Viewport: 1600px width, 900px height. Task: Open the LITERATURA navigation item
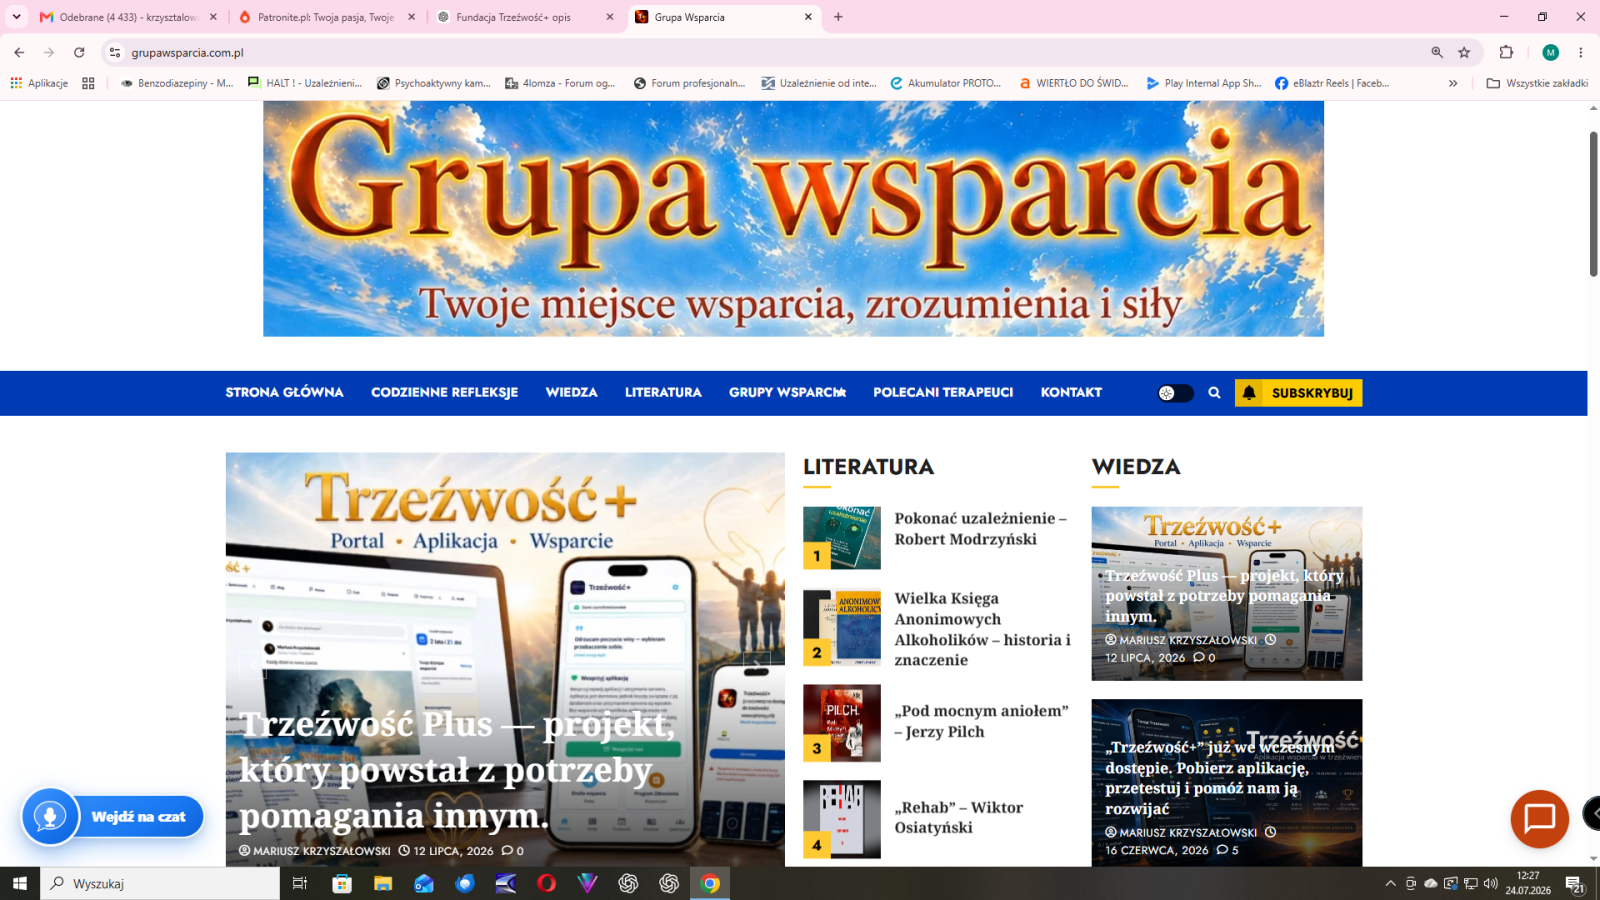[663, 393]
